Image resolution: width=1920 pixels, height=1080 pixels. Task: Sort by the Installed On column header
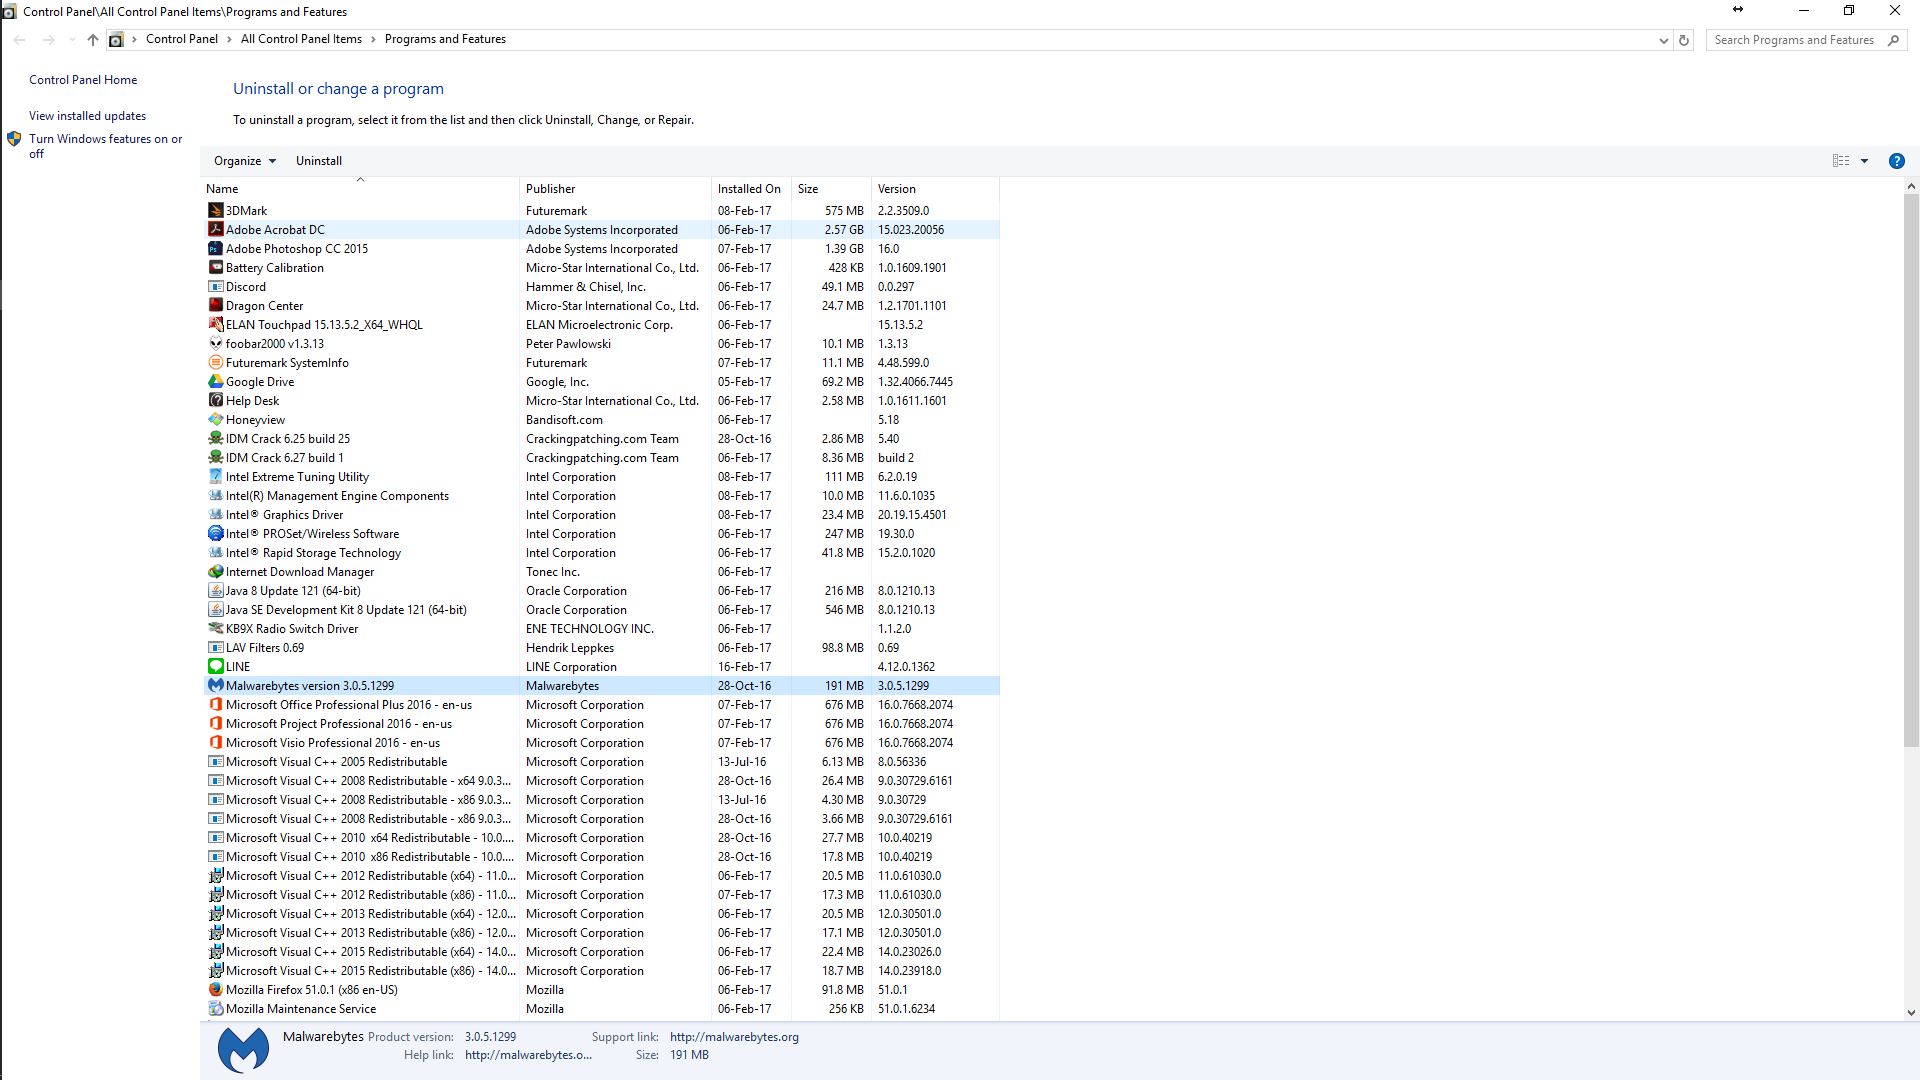pyautogui.click(x=751, y=189)
